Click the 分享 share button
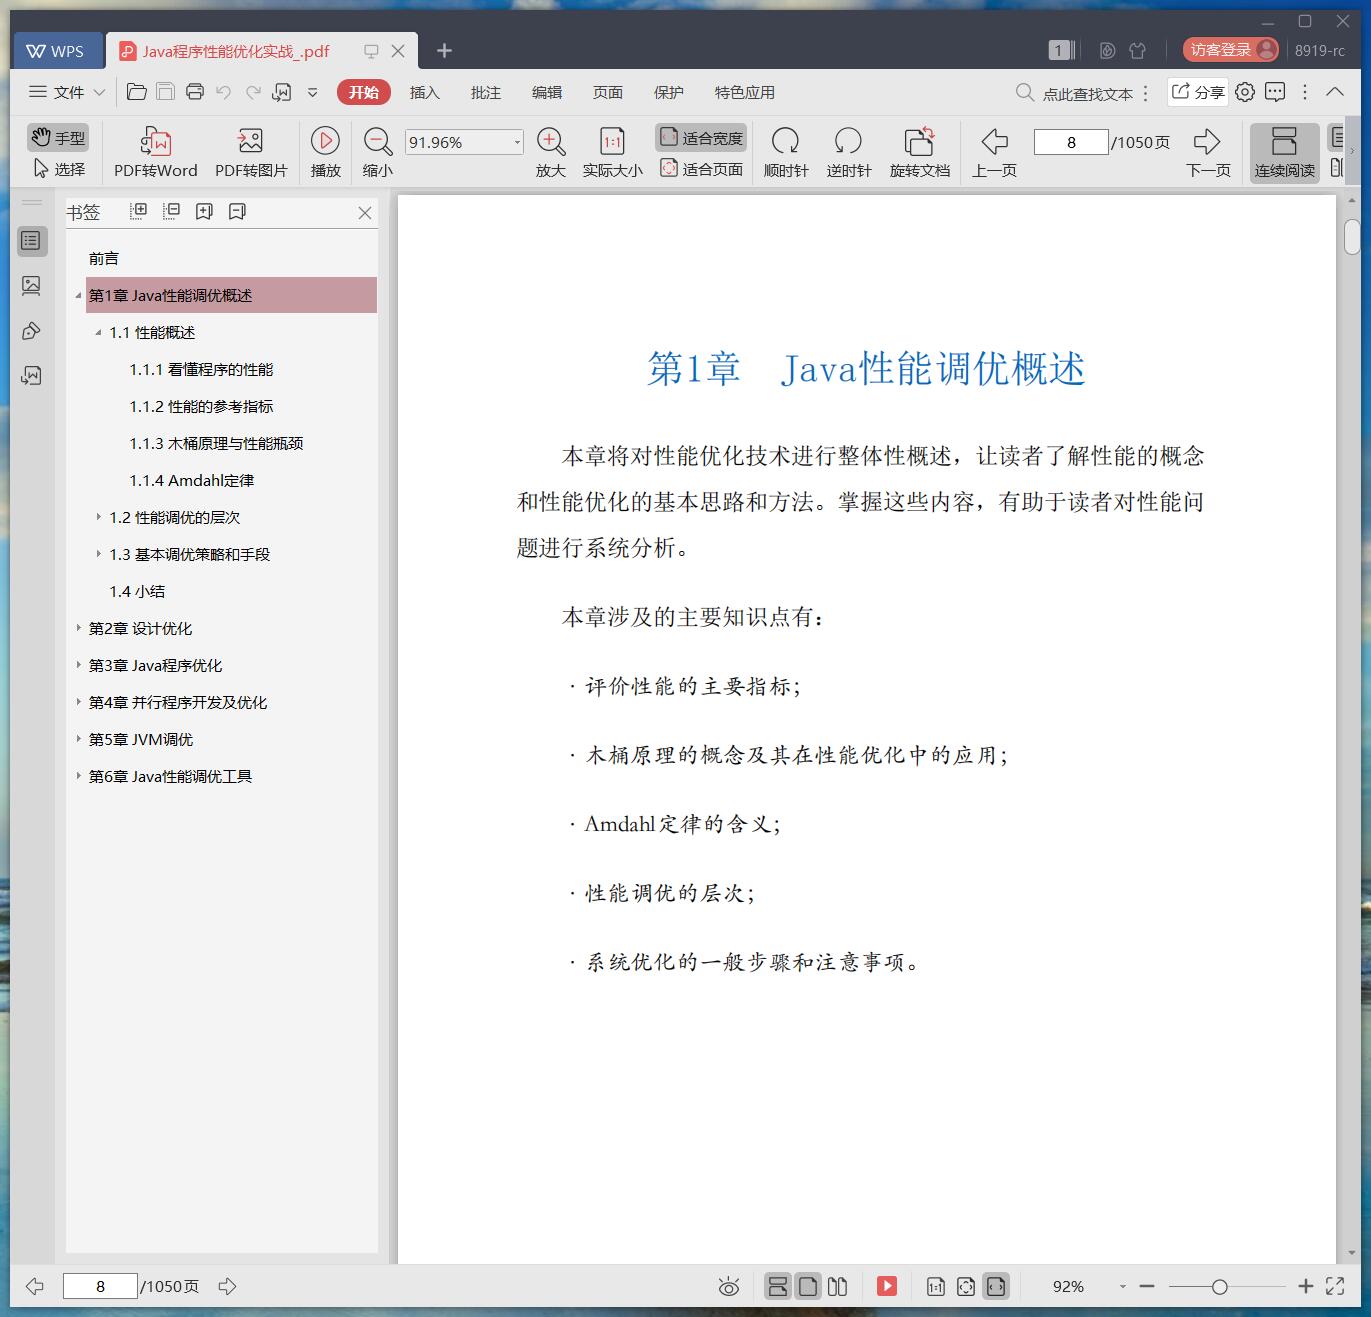This screenshot has height=1317, width=1371. [x=1198, y=92]
